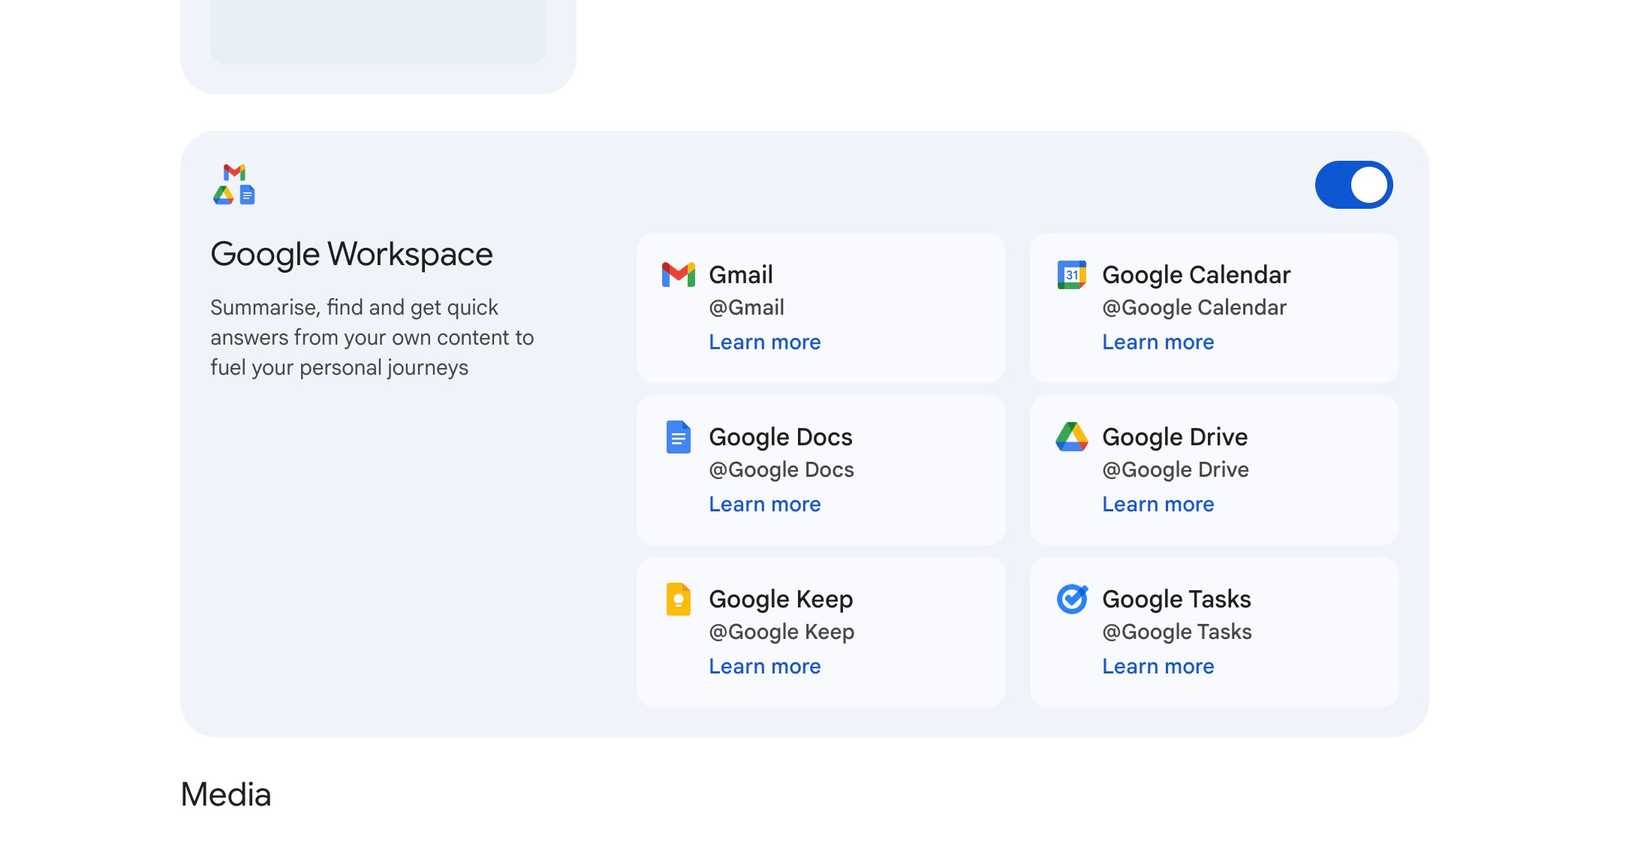Open Learn more for Google Calendar
The image size is (1650, 844).
click(x=1157, y=342)
